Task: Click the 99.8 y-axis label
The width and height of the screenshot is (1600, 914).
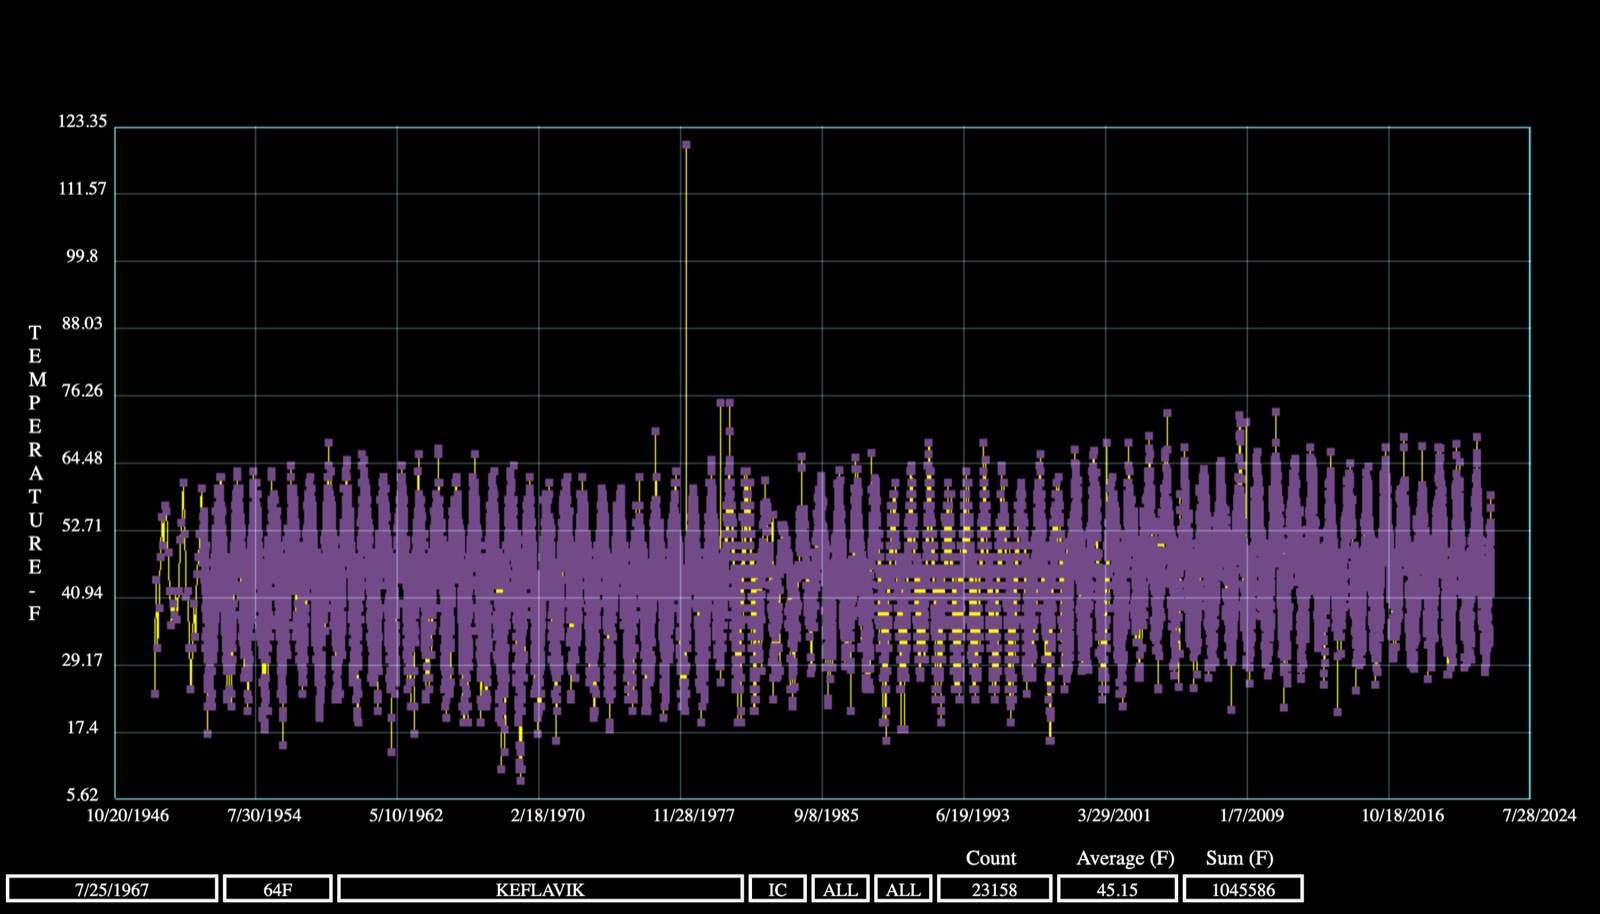Action: click(x=82, y=257)
